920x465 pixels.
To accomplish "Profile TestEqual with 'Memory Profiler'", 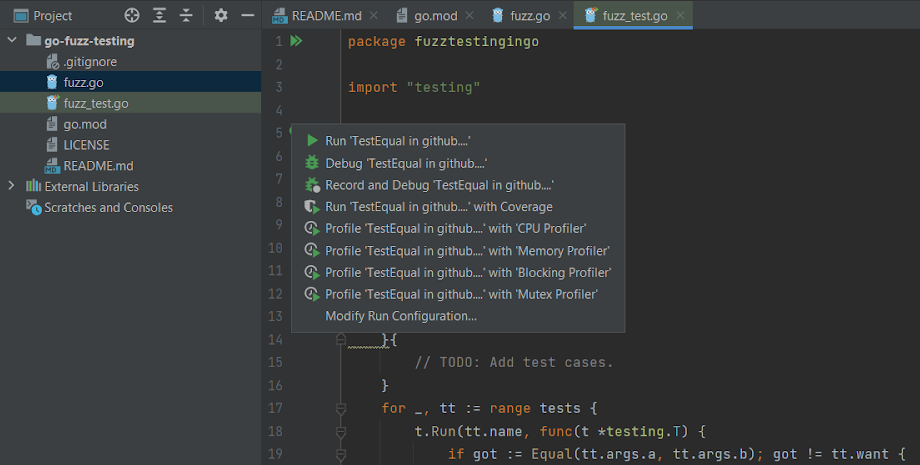I will tap(458, 251).
